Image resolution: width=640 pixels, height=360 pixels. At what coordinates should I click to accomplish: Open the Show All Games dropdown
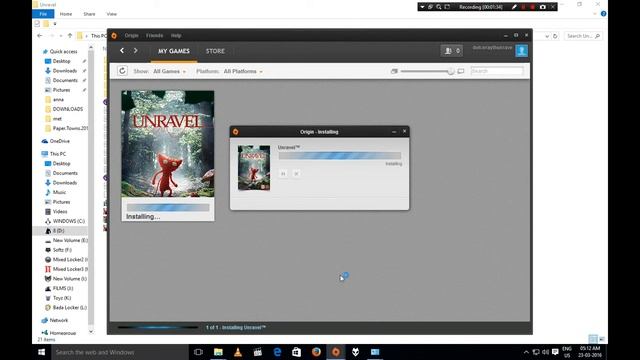(169, 71)
